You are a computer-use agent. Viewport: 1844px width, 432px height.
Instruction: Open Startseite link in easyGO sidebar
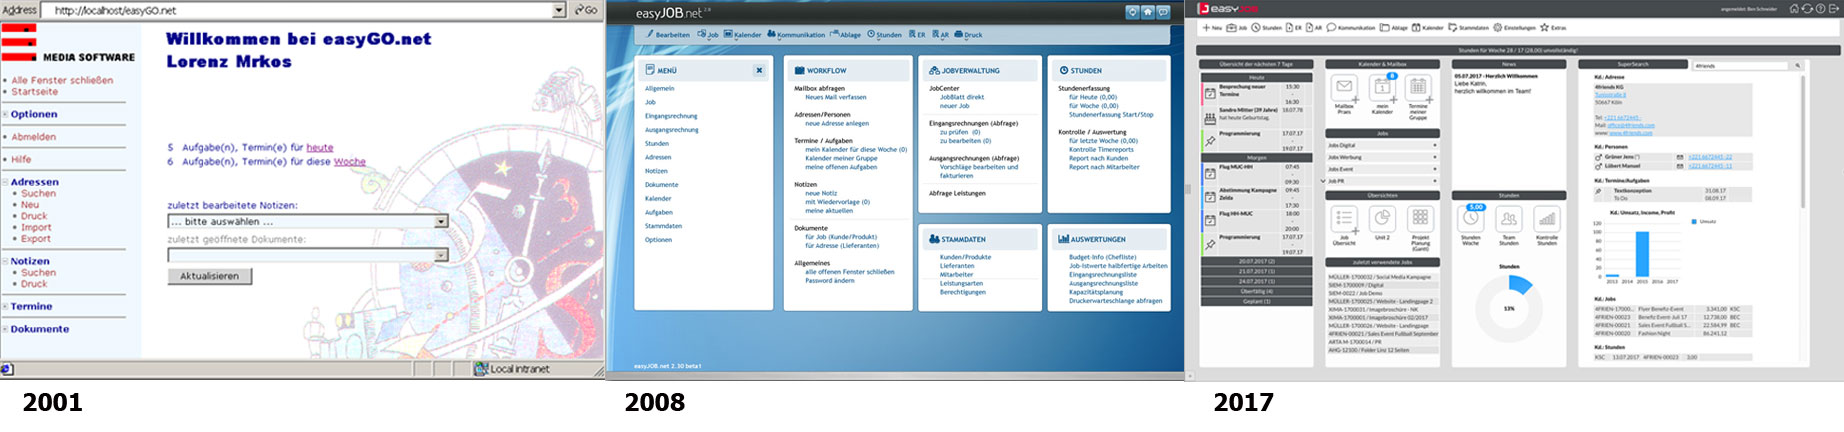tap(35, 92)
